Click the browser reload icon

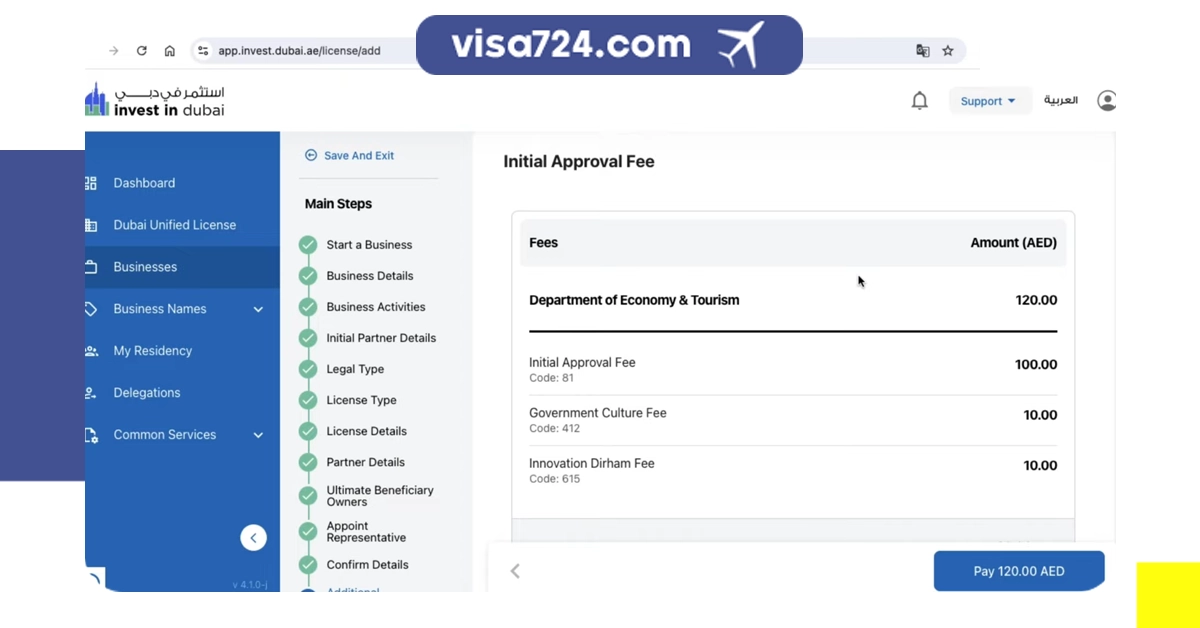[142, 51]
